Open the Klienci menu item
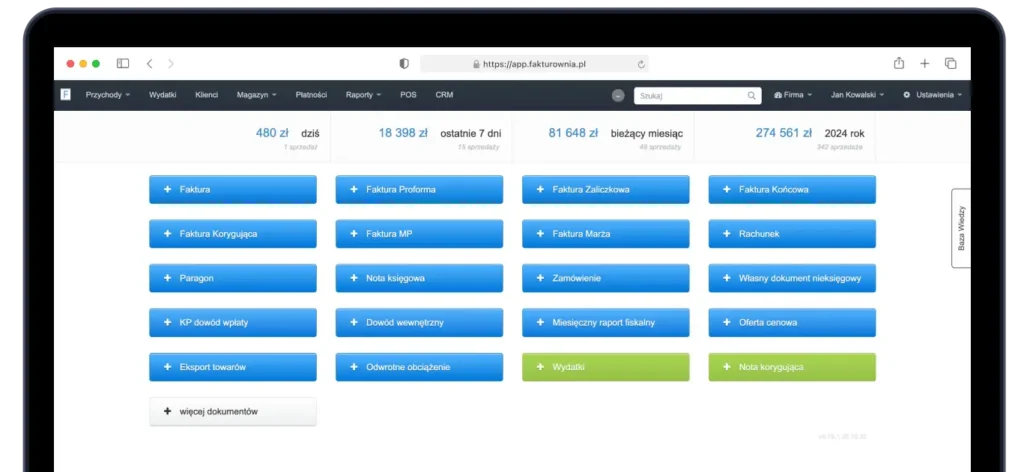 coord(206,95)
